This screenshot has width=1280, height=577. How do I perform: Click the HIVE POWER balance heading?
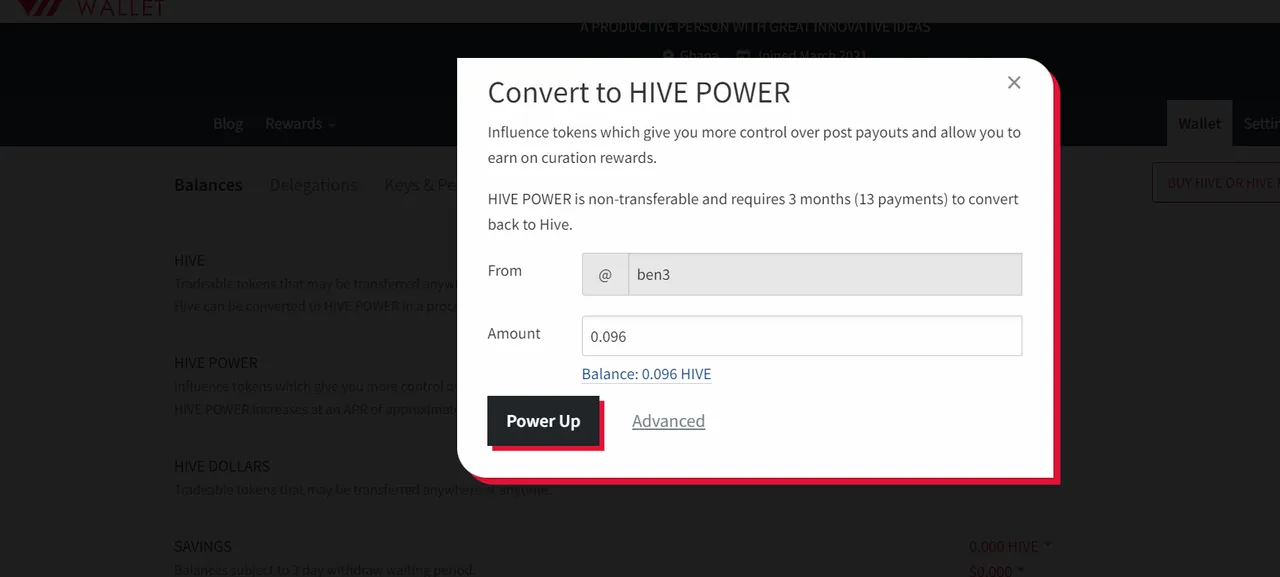point(216,363)
